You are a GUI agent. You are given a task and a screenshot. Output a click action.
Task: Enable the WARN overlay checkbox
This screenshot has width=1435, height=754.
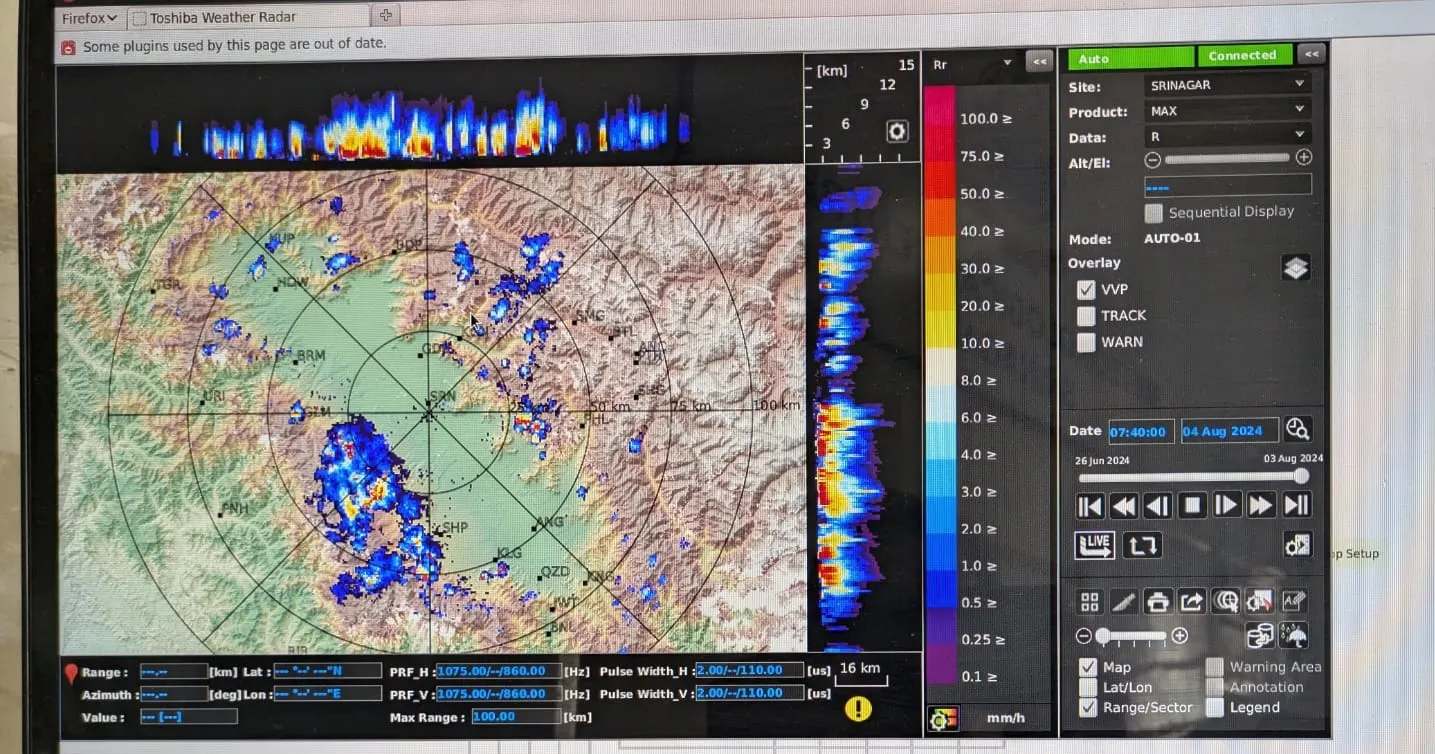click(1086, 342)
